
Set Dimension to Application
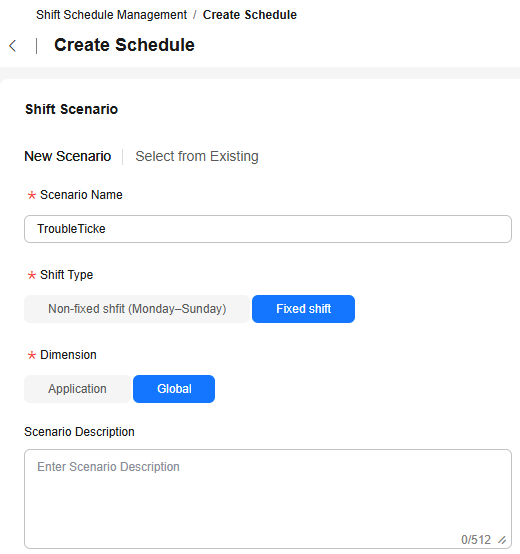pos(77,389)
